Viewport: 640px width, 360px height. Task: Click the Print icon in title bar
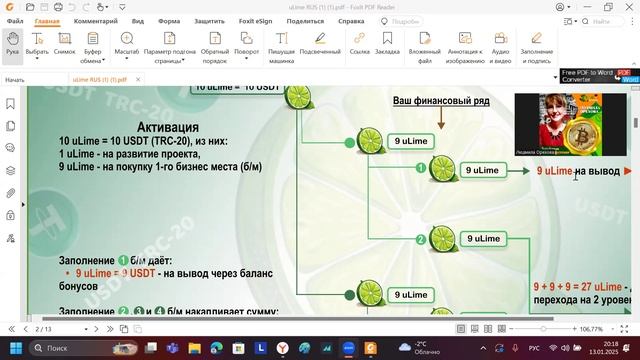pyautogui.click(x=58, y=7)
